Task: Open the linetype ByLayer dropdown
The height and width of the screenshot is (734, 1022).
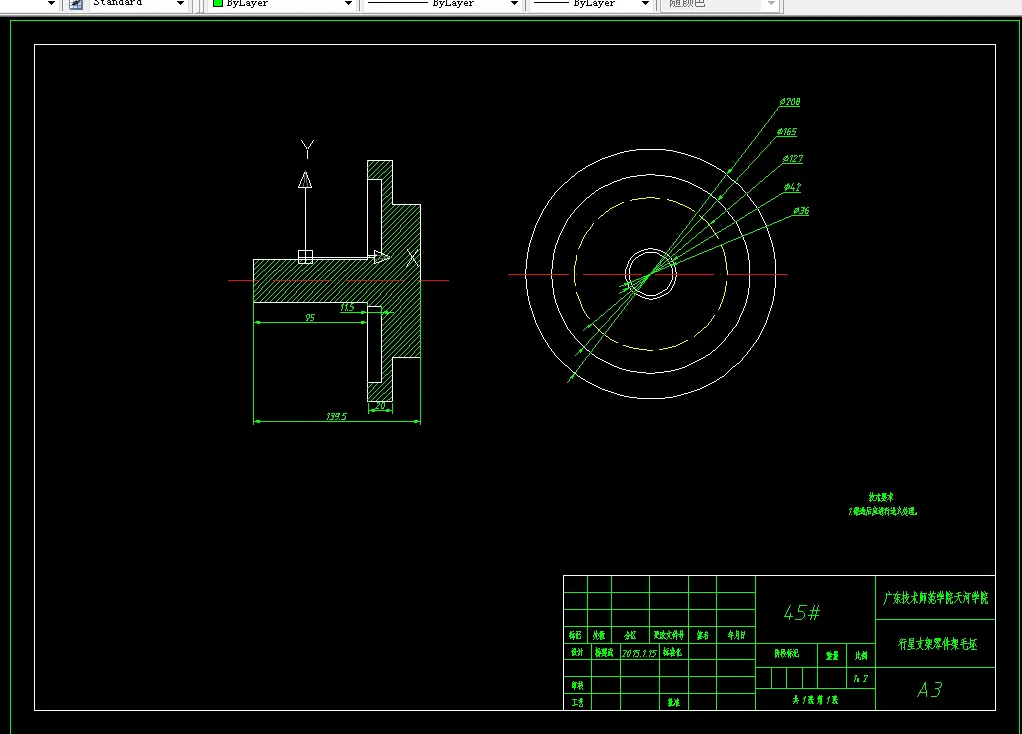Action: click(514, 3)
